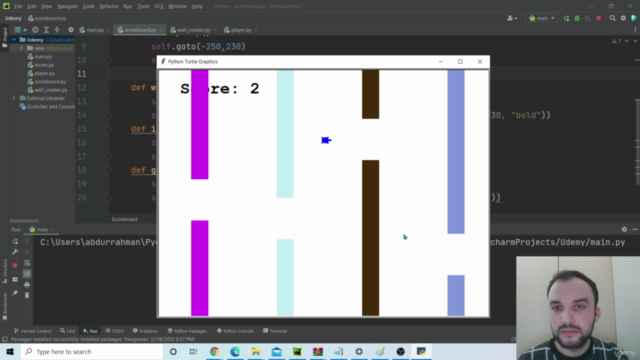640x360 pixels.
Task: Stop the program from the top toolbar
Action: pos(598,18)
